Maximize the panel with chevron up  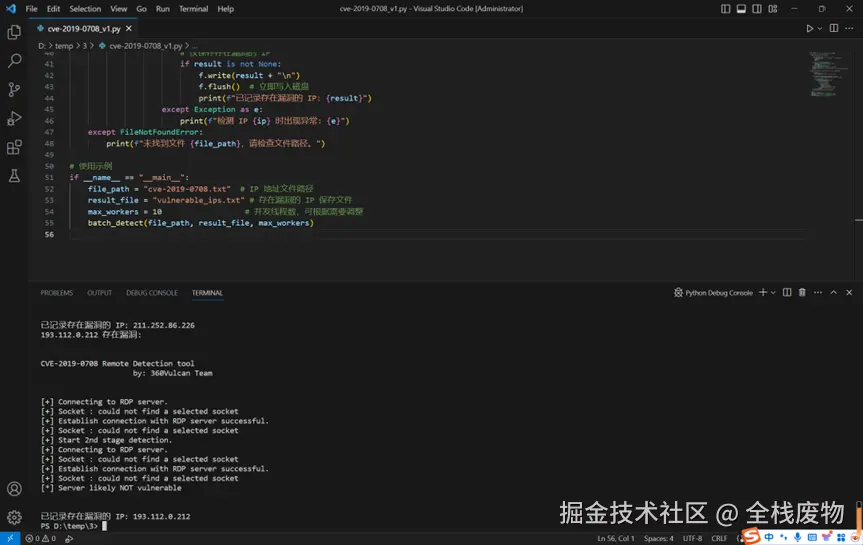coord(833,292)
